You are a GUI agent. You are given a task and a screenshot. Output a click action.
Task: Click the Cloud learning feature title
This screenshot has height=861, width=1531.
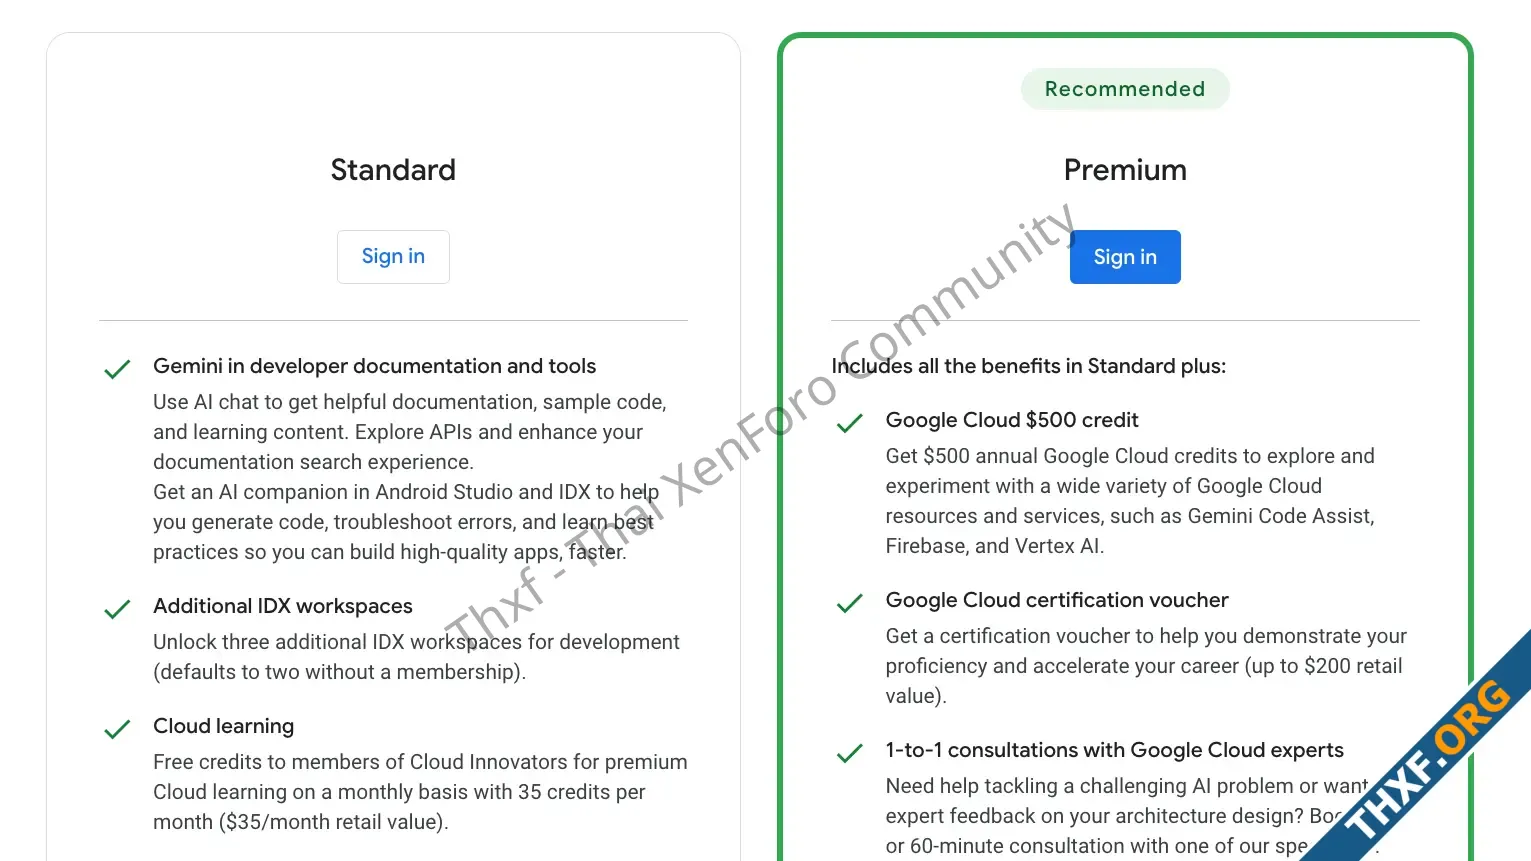tap(224, 726)
